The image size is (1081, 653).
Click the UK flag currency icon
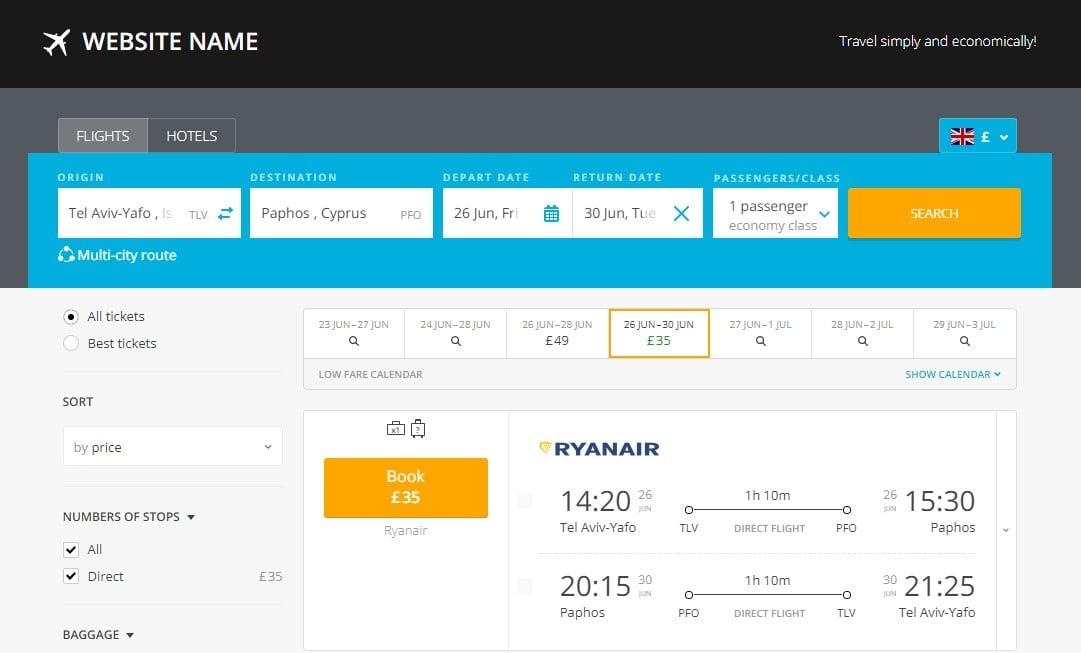pyautogui.click(x=962, y=135)
